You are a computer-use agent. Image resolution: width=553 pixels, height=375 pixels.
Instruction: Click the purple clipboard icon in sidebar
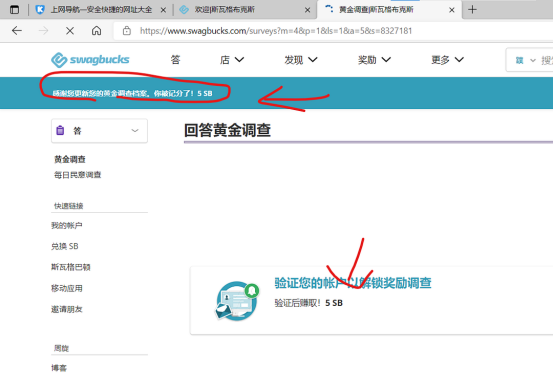(60, 131)
